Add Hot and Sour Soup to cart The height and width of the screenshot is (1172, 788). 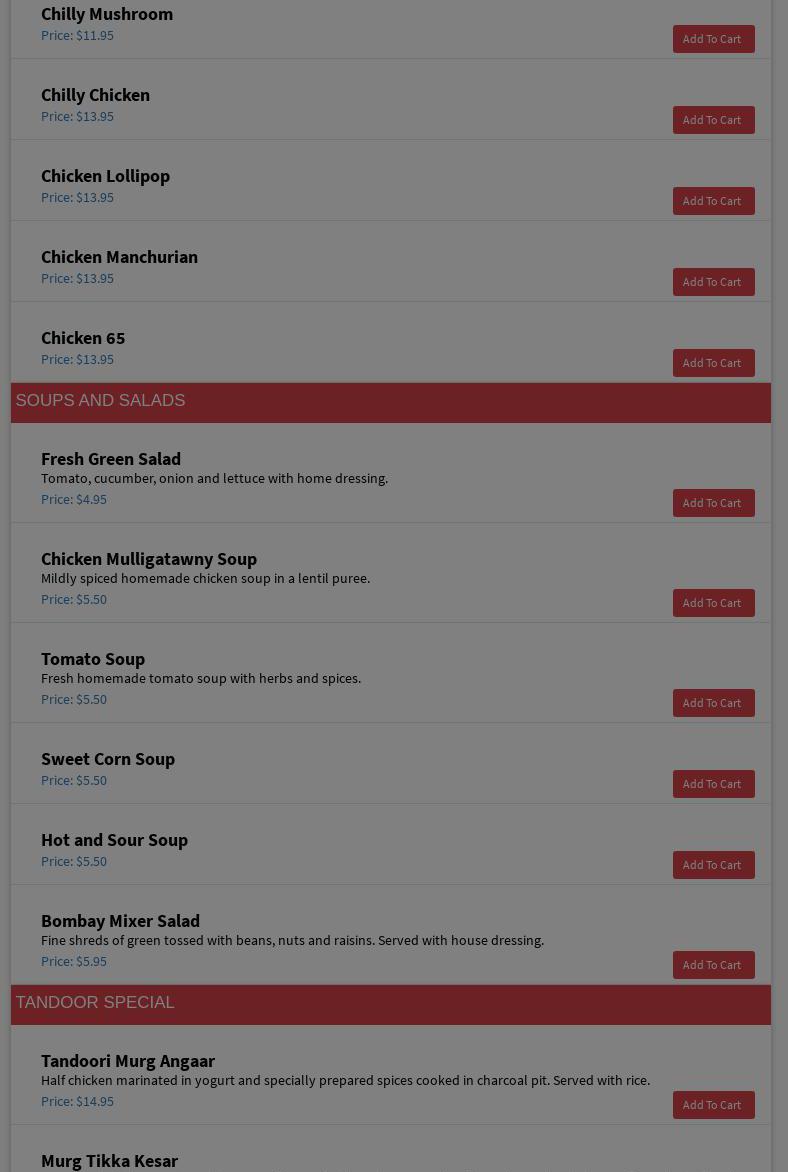pyautogui.click(x=713, y=865)
